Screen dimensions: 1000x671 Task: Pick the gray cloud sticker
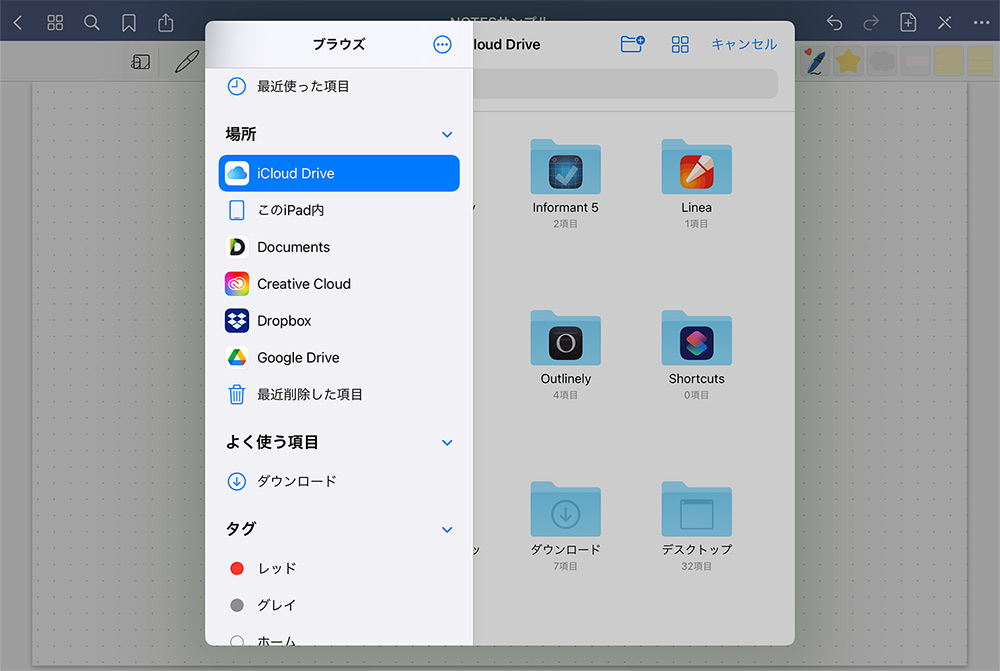point(883,62)
